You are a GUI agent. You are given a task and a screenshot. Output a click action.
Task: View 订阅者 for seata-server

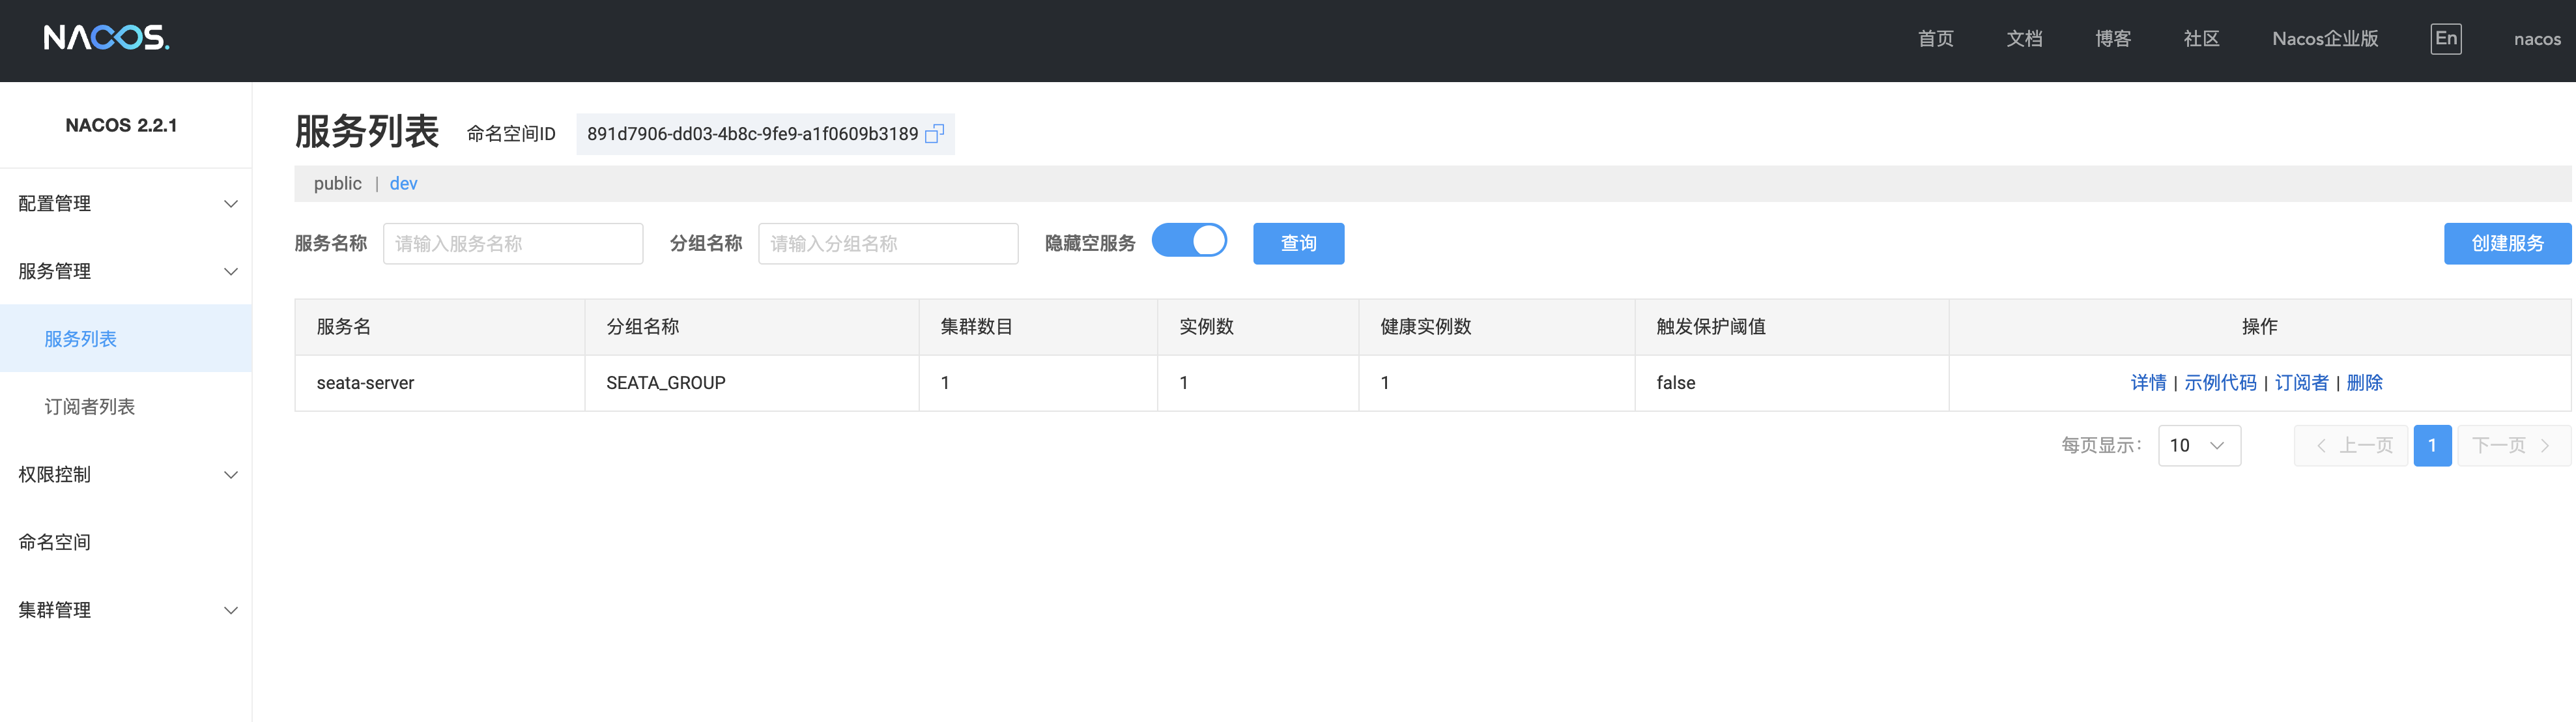[2301, 383]
